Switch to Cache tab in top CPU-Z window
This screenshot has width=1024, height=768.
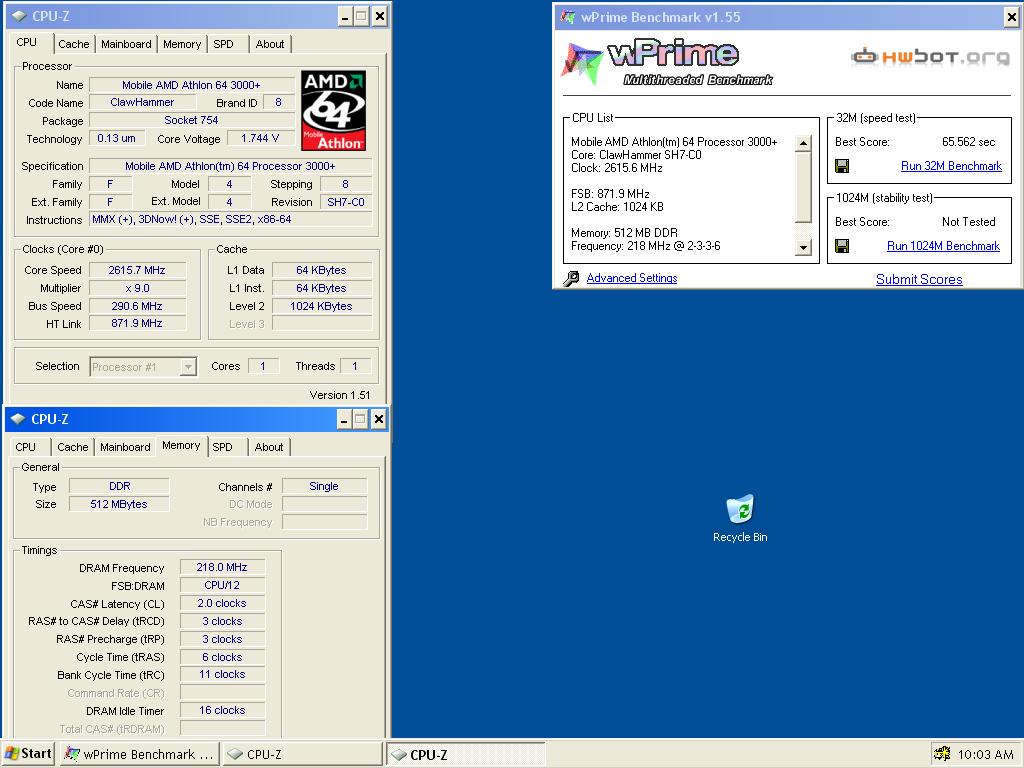(x=74, y=44)
